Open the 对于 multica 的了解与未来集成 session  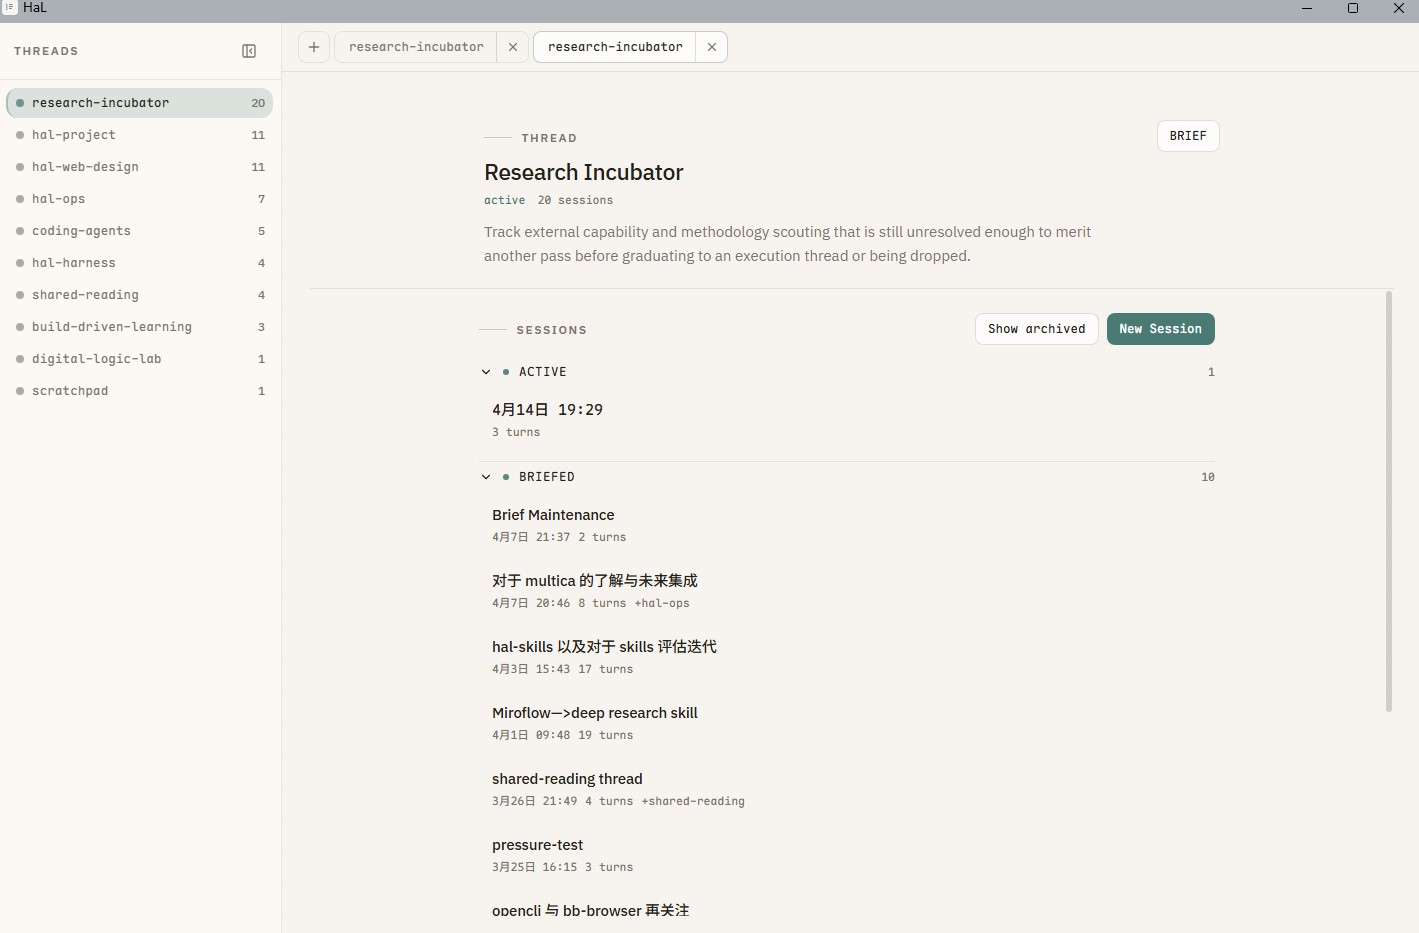tap(848, 591)
